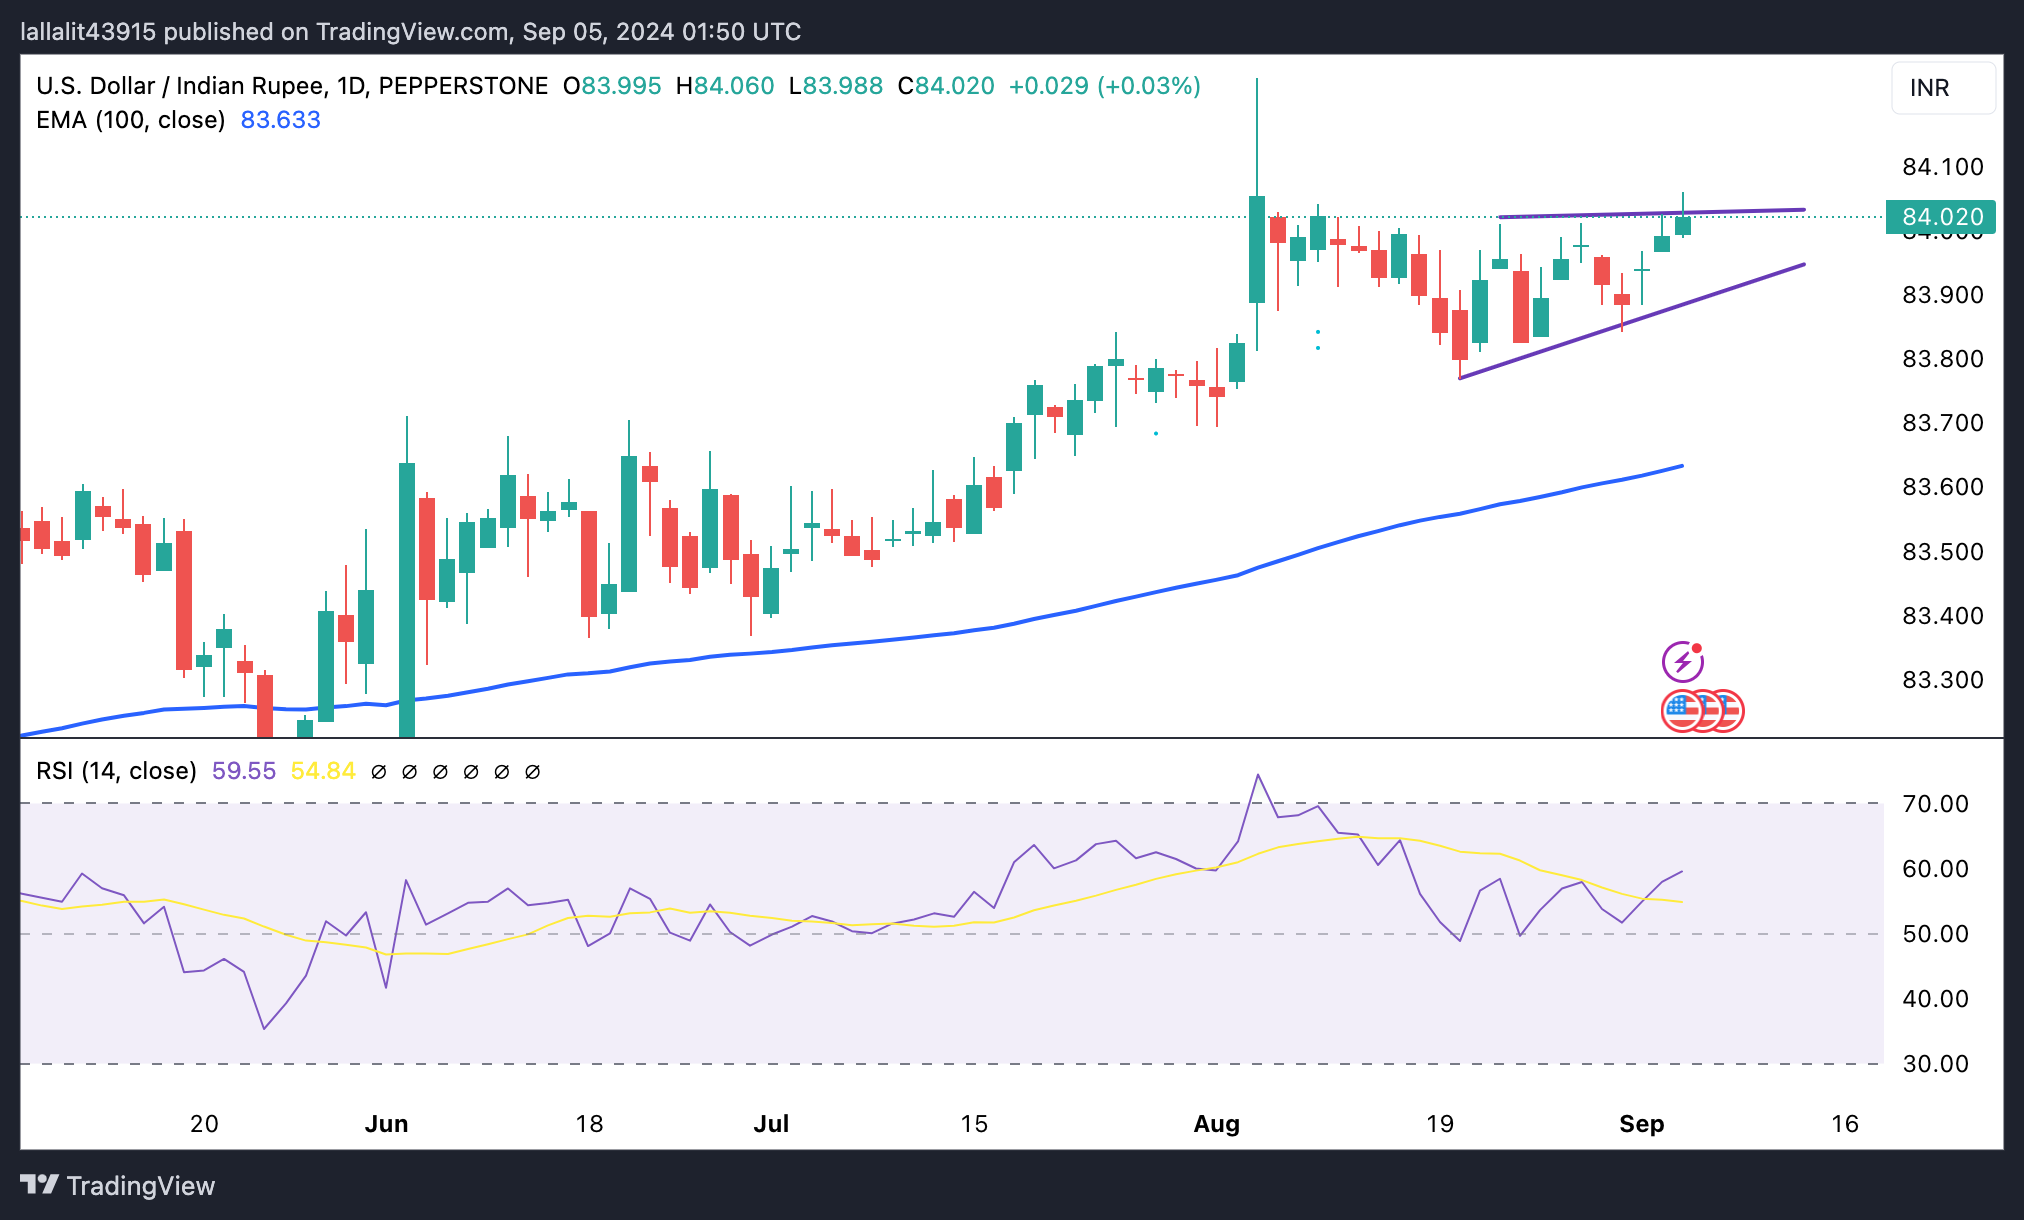Click the RSI (14, close) indicator label
This screenshot has height=1220, width=2024.
[116, 771]
